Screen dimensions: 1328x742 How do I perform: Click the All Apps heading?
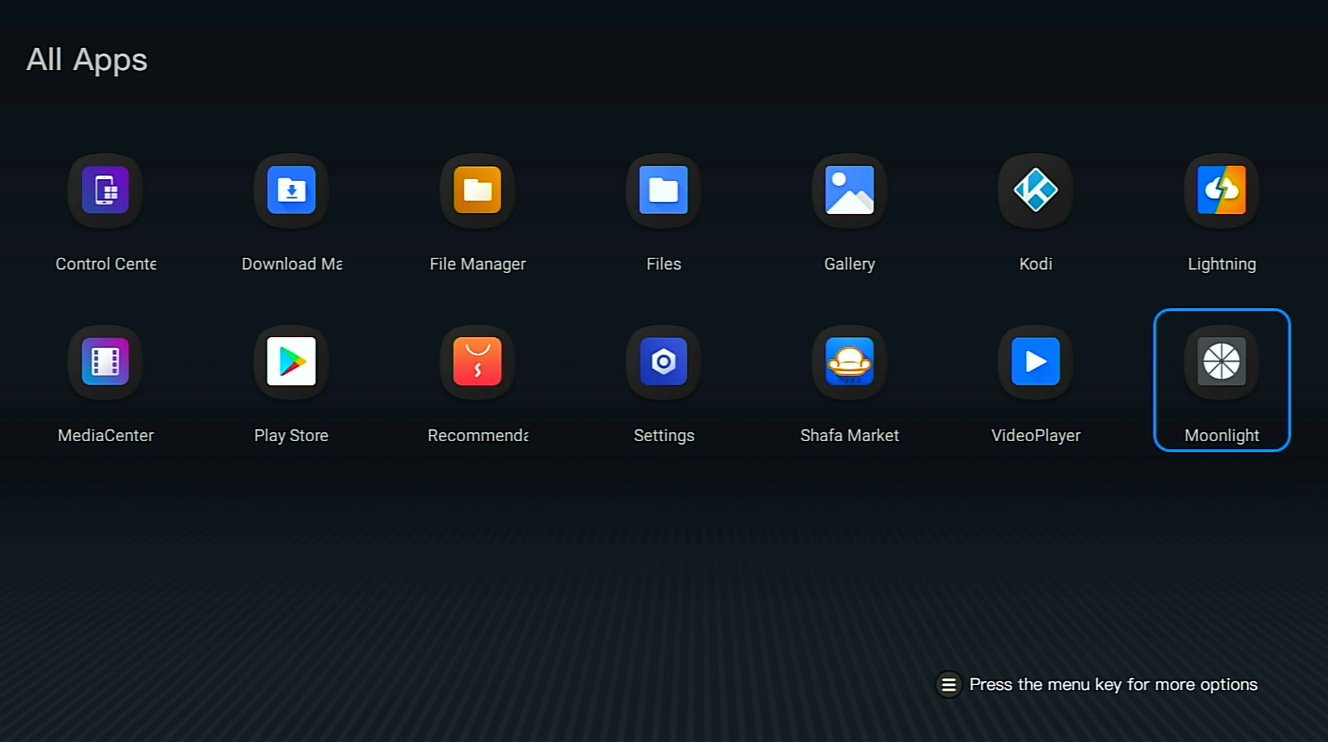[x=87, y=60]
